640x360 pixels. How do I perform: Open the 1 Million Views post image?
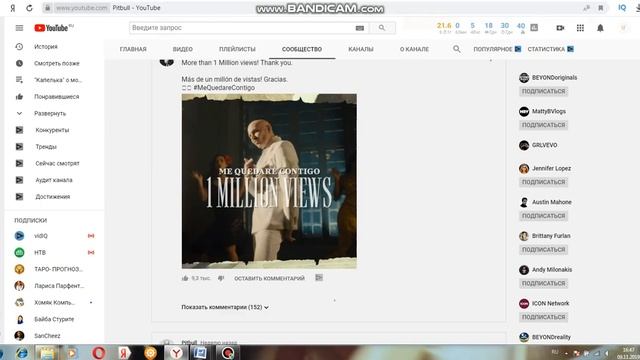269,181
